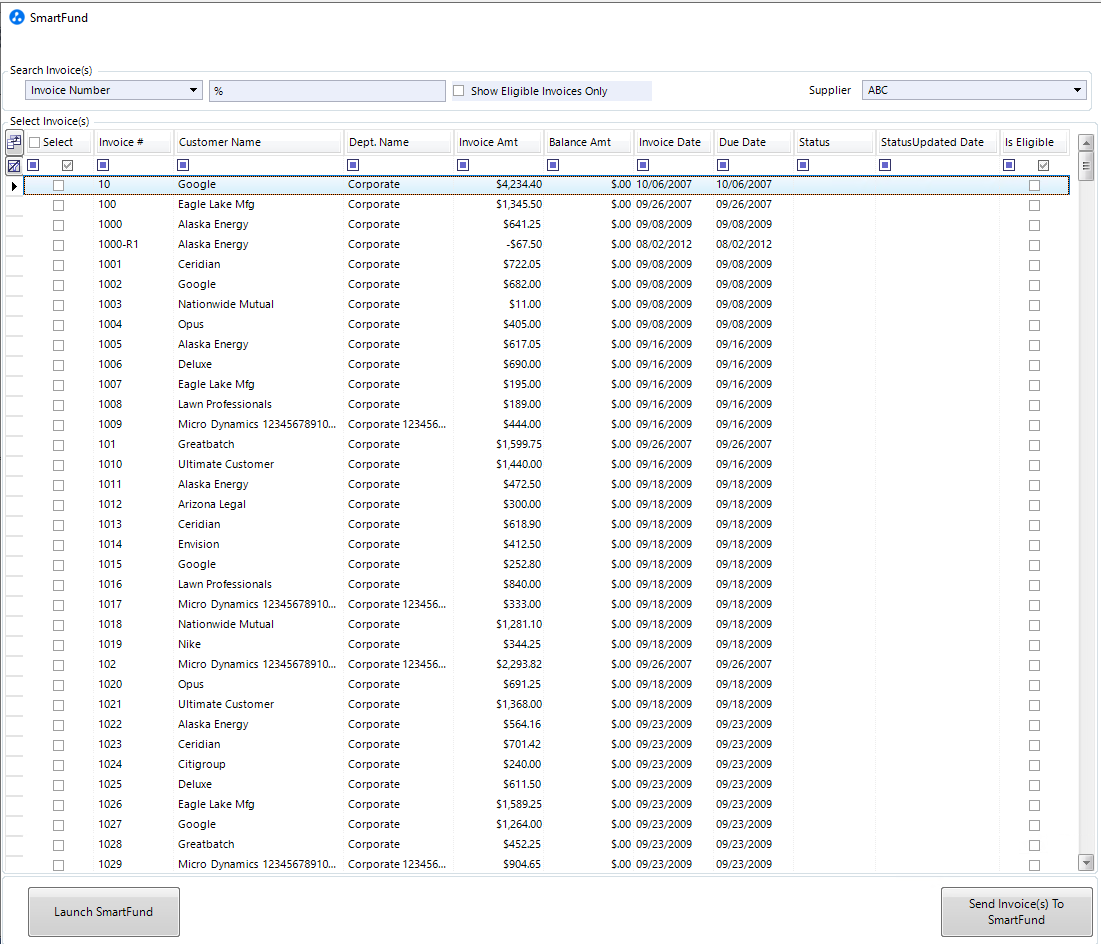
Task: Open the grid column chooser icon
Action: (14, 142)
